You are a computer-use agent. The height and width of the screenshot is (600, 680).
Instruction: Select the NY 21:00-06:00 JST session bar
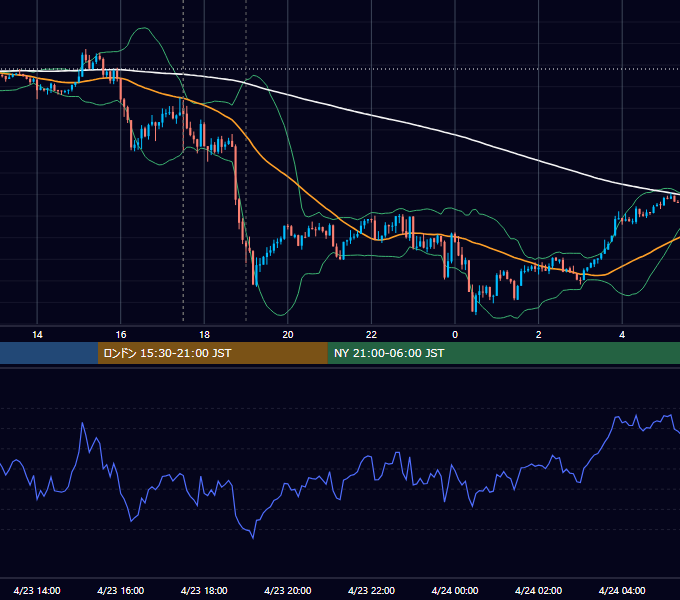503,353
